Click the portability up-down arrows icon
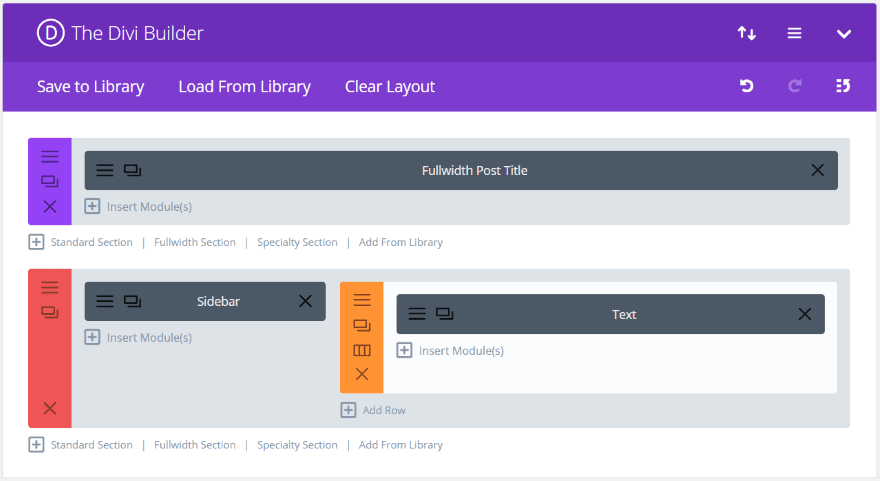 [x=746, y=33]
